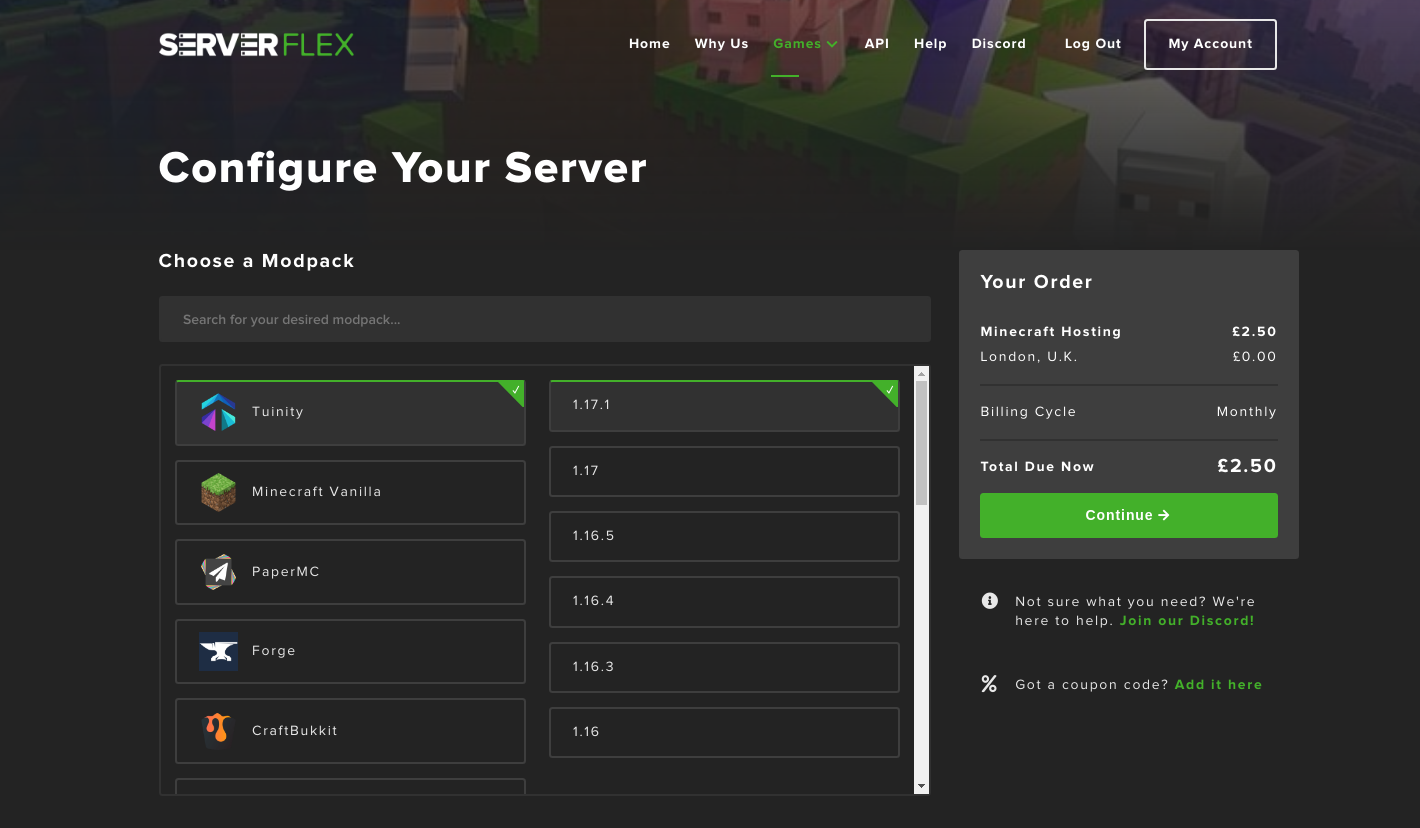Click the info icon beside 'Not sure what you need?'
This screenshot has width=1420, height=828.
990,601
